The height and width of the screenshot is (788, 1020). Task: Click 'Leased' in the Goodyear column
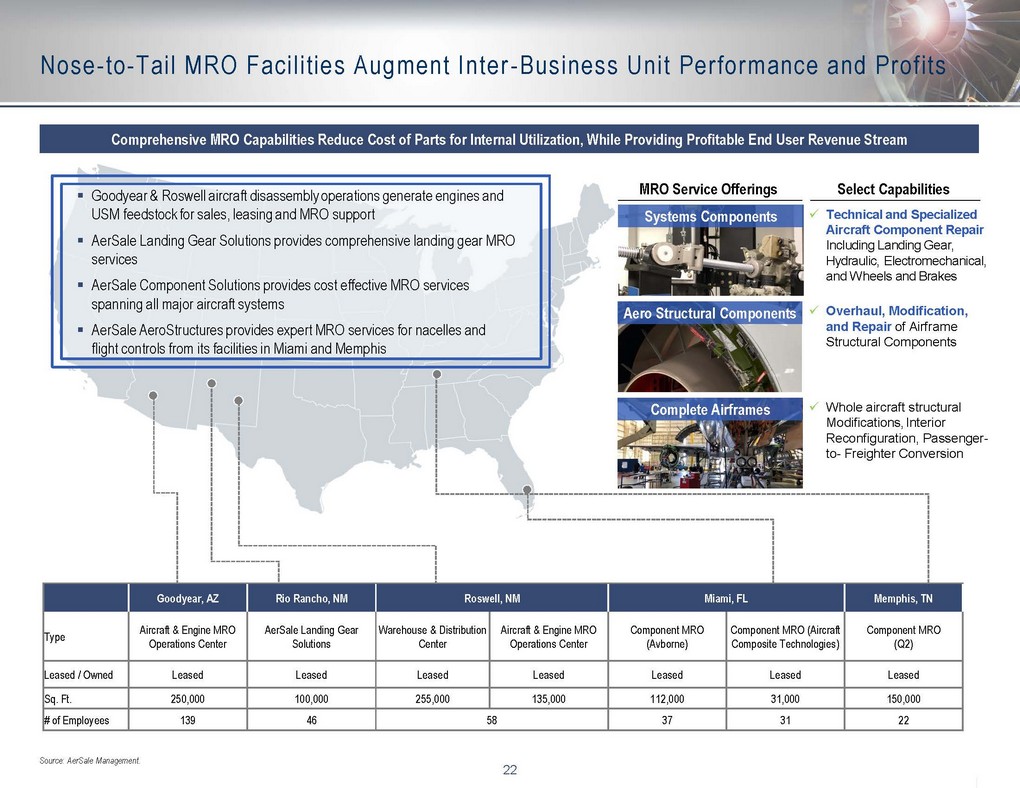187,675
